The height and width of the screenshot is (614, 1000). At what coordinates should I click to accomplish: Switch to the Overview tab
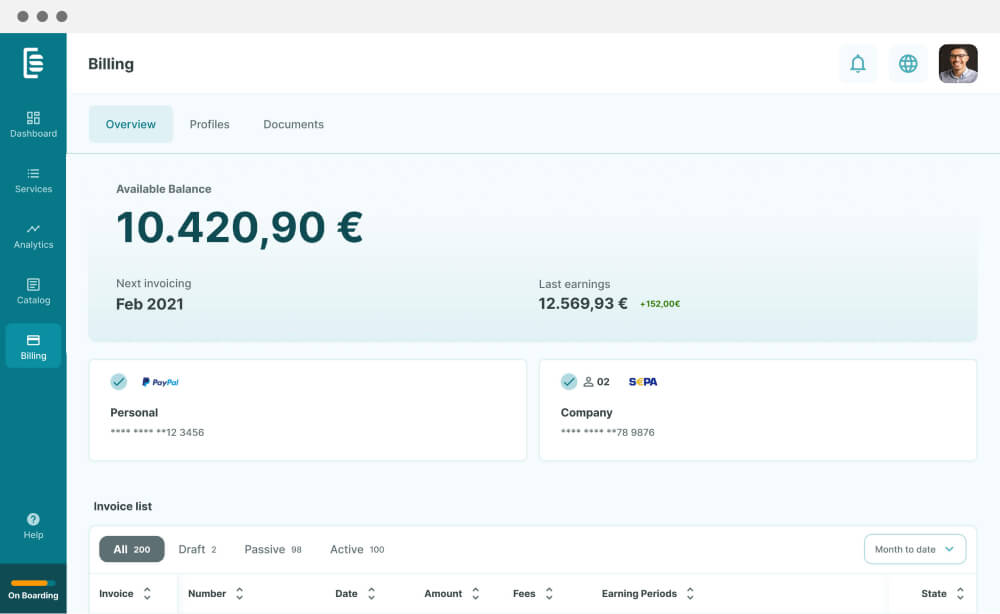(131, 124)
